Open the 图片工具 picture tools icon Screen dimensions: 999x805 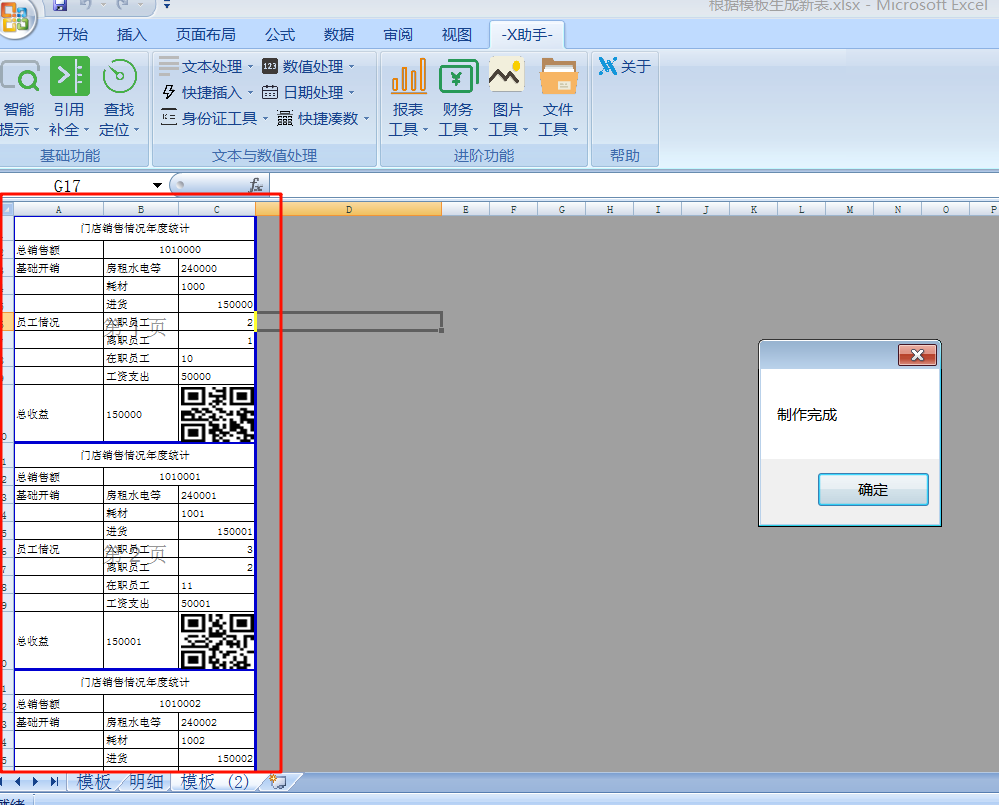pyautogui.click(x=507, y=77)
